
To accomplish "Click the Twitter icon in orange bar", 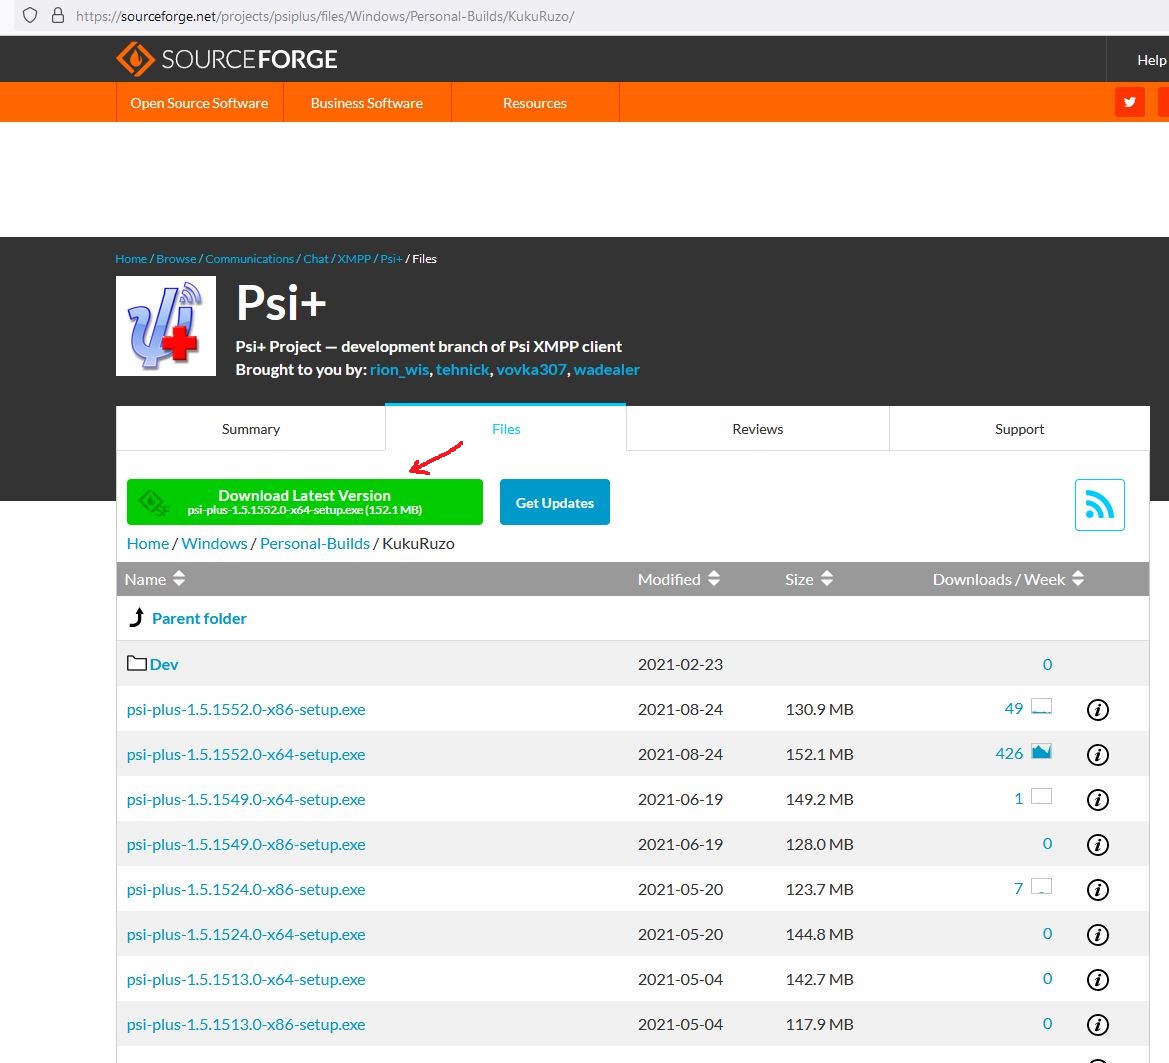I will click(1129, 102).
